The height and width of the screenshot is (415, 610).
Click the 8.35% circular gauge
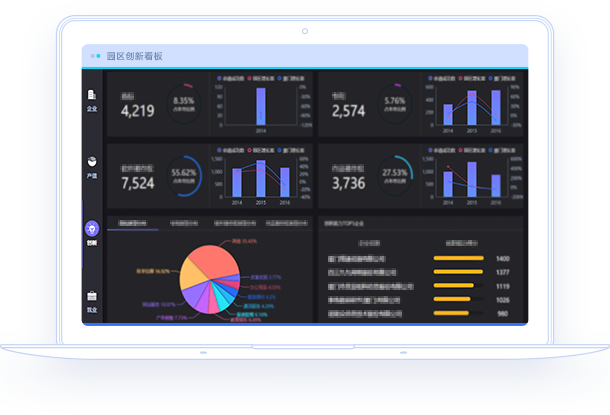pos(184,103)
